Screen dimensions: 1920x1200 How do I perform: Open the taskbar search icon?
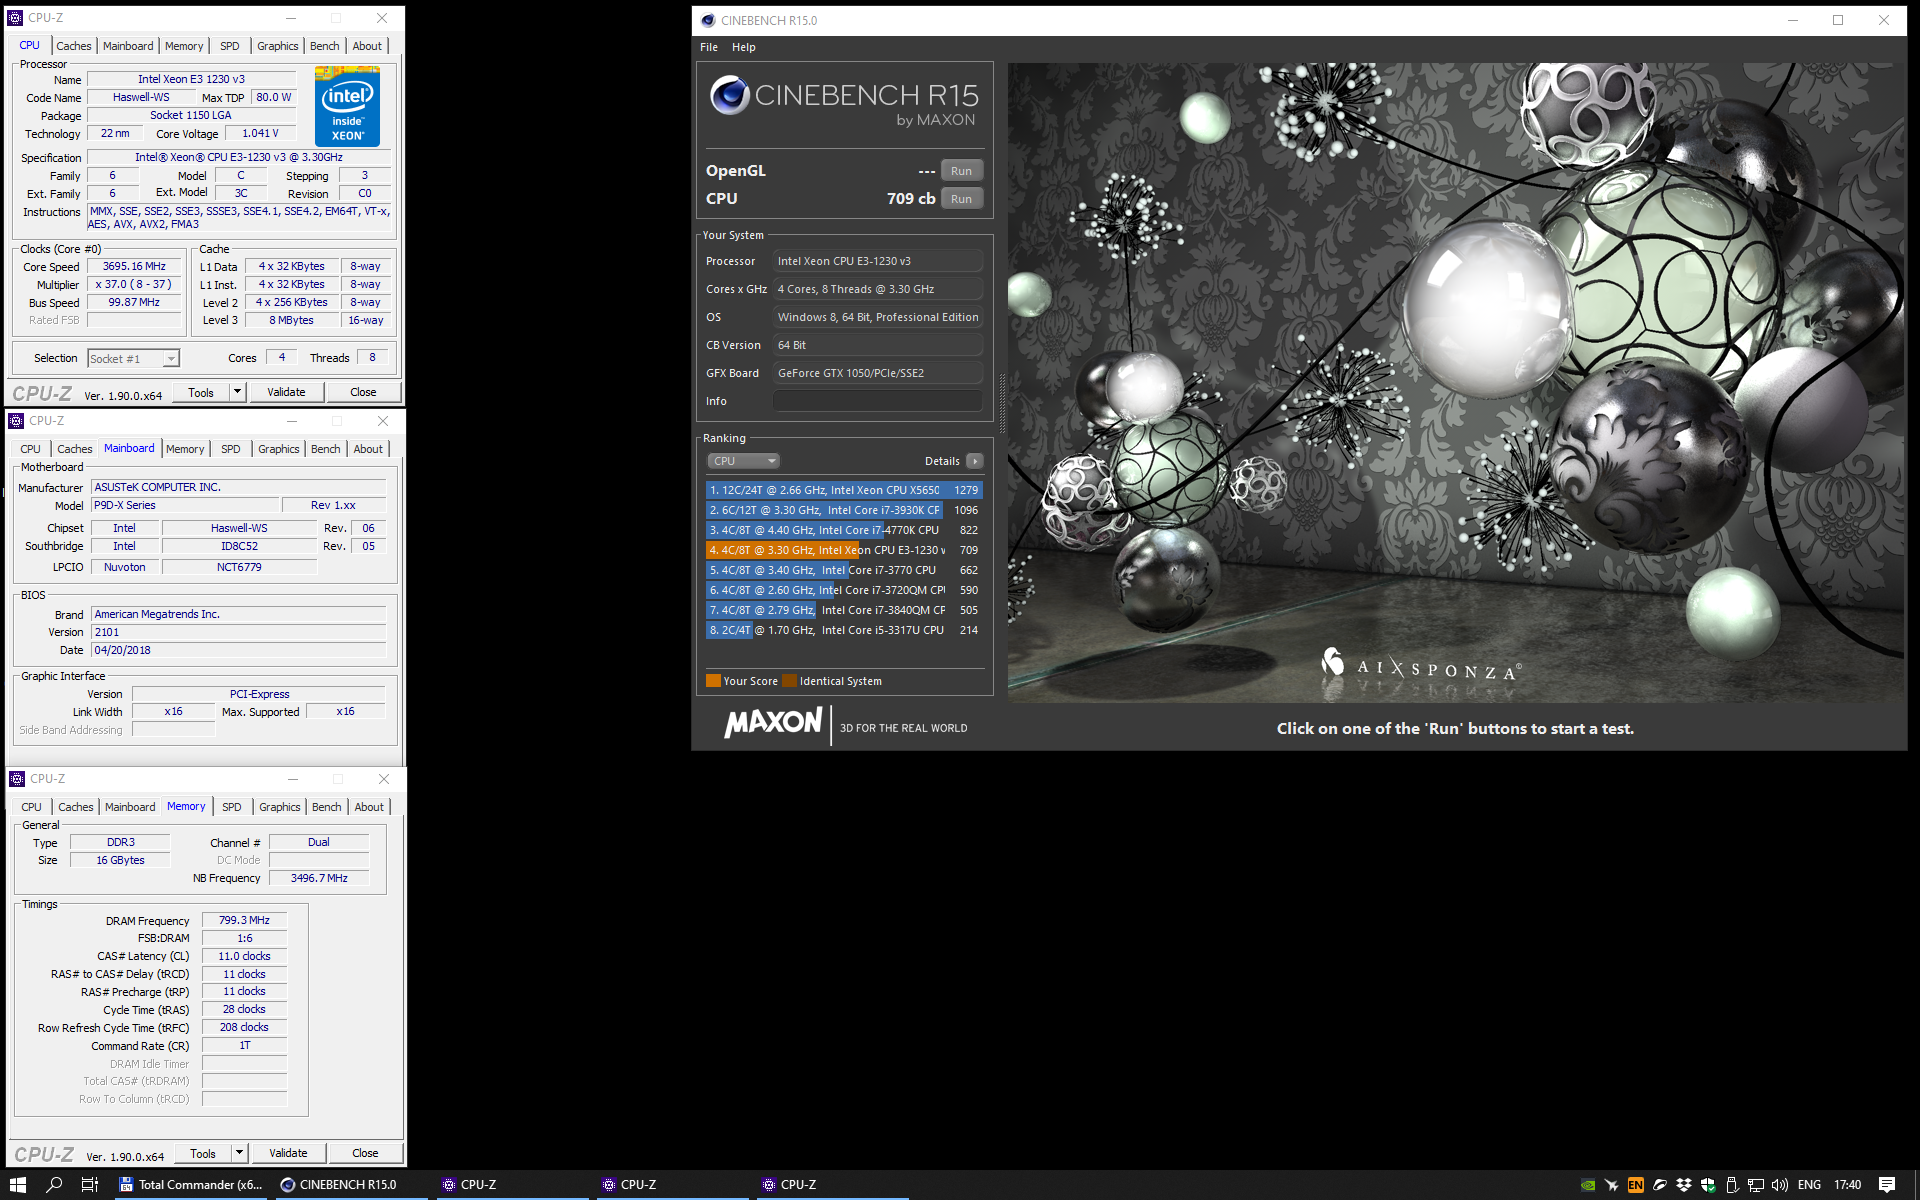click(54, 1185)
